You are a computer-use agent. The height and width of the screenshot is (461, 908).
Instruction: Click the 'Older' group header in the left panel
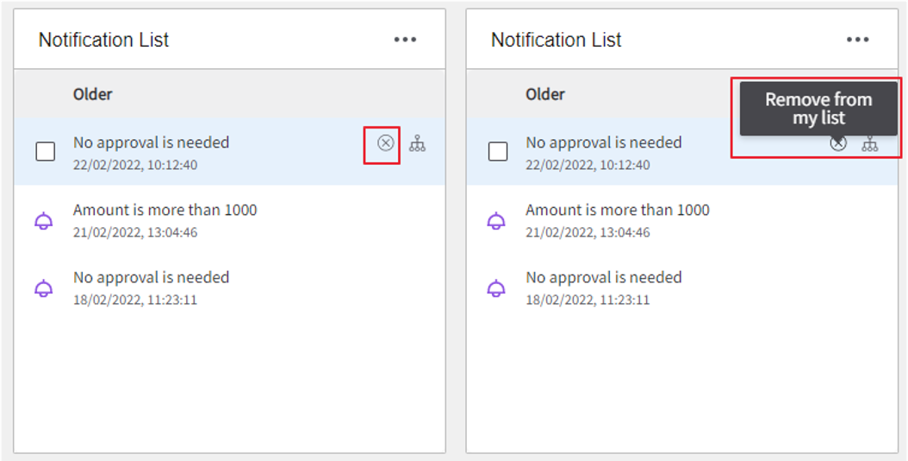pos(93,94)
